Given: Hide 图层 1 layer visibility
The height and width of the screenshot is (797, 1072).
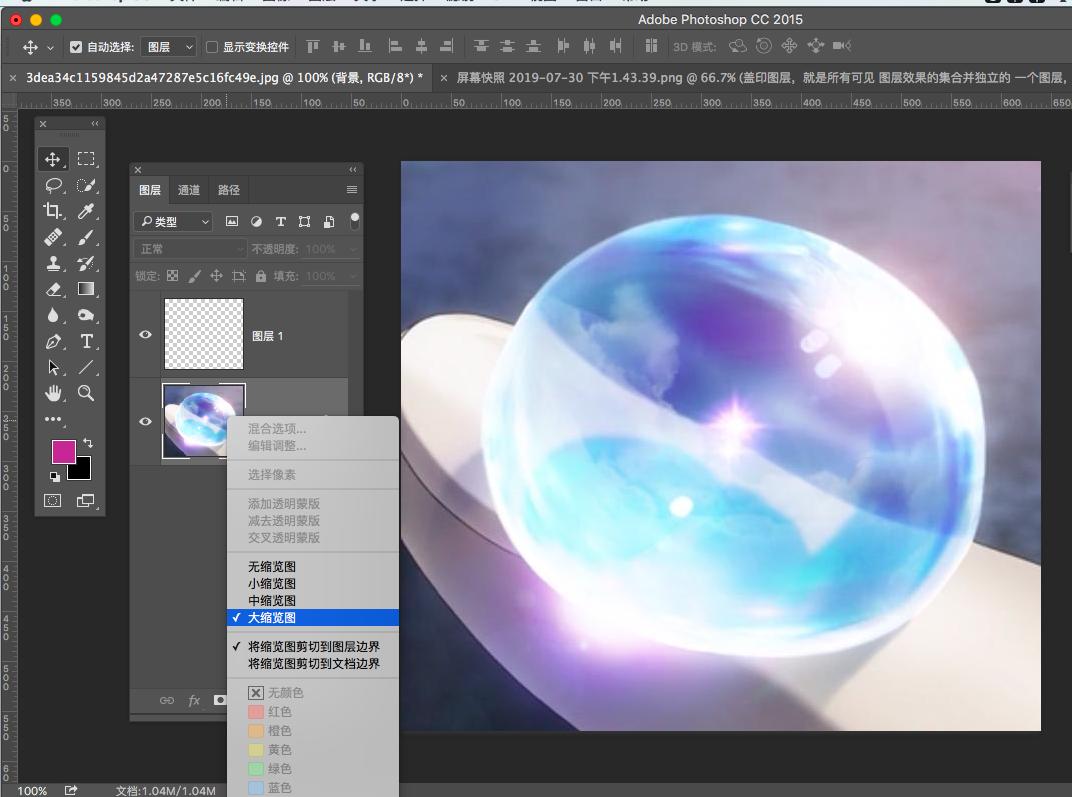Looking at the screenshot, I should point(145,335).
